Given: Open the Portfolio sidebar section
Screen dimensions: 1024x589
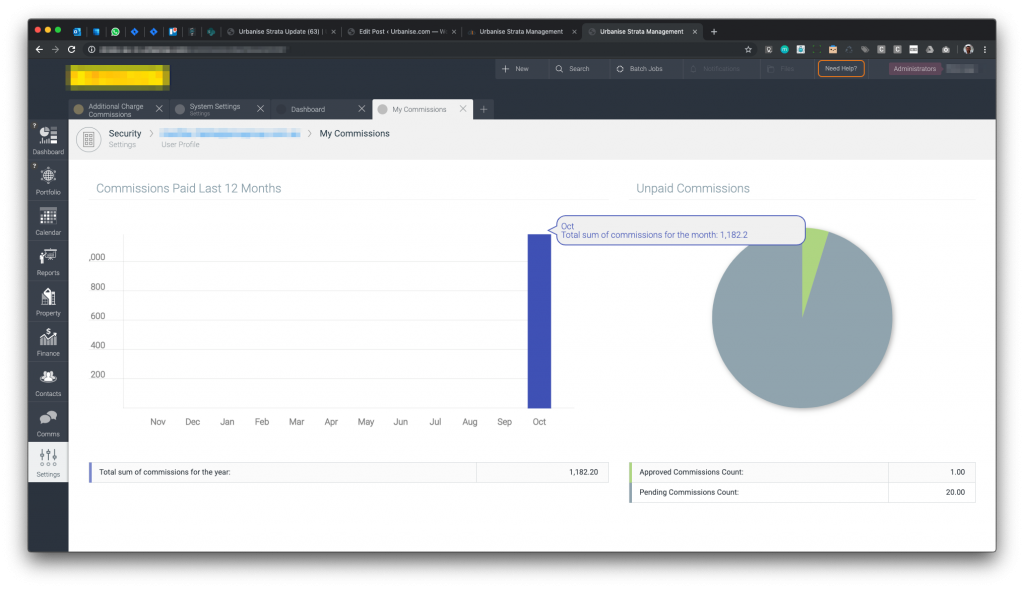Looking at the screenshot, I should (x=48, y=179).
